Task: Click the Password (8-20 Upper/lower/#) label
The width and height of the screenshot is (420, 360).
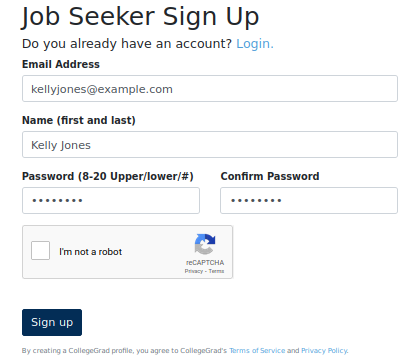Action: [108, 176]
